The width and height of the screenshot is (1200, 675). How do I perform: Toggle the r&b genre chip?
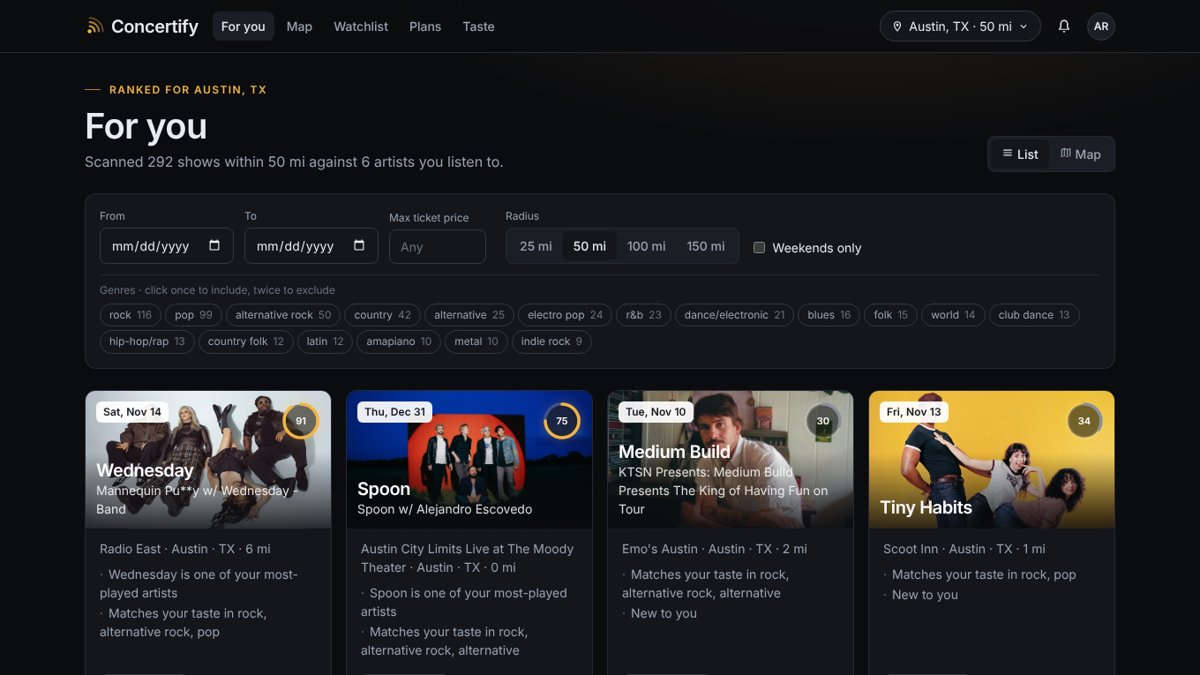pyautogui.click(x=643, y=315)
